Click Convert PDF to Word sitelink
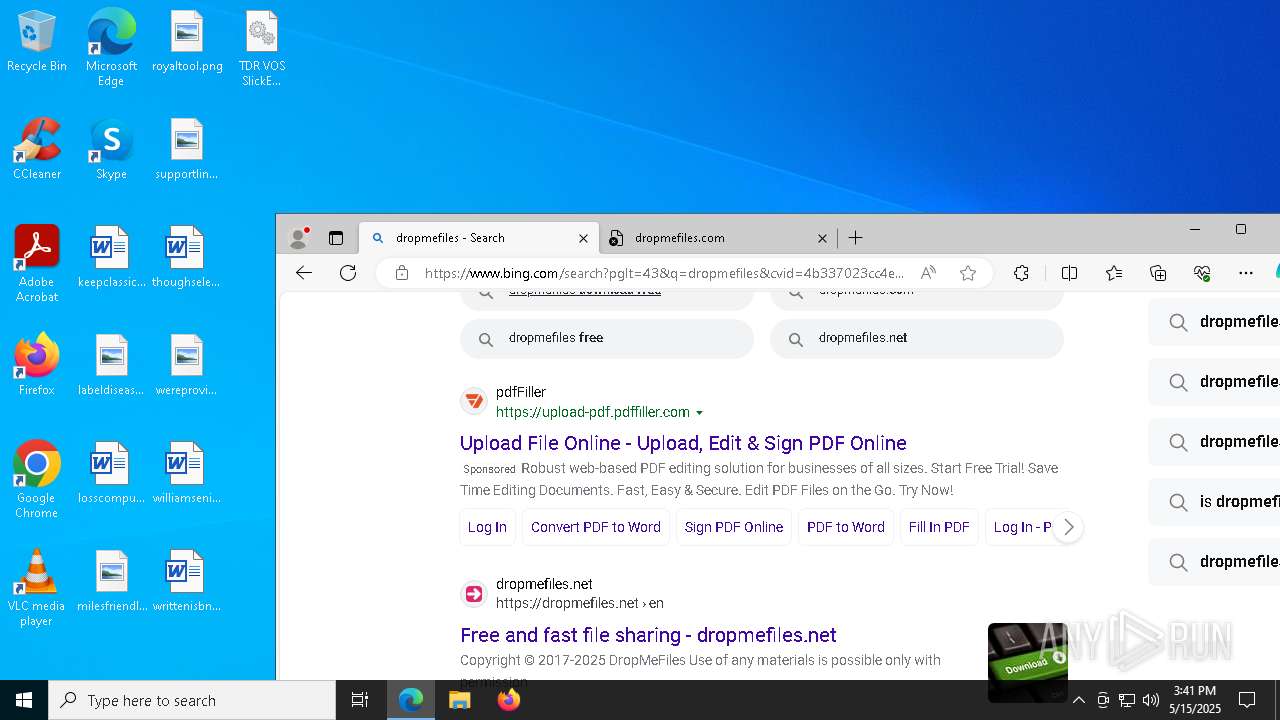Image resolution: width=1280 pixels, height=720 pixels. (x=596, y=527)
